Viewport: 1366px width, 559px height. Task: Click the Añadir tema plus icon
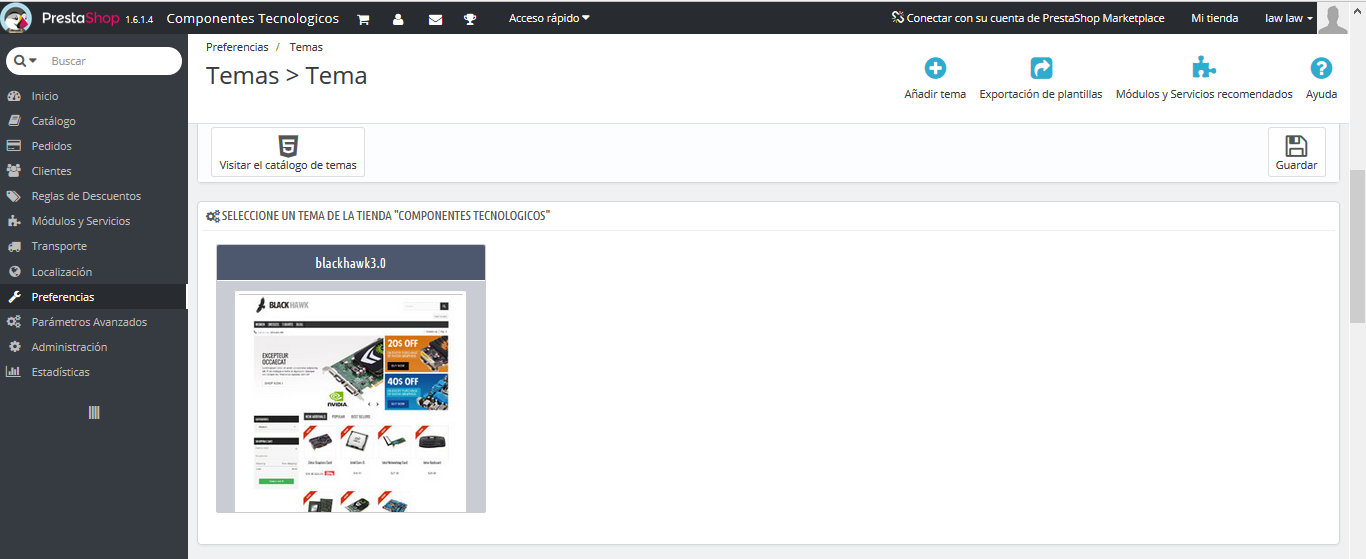(x=935, y=69)
